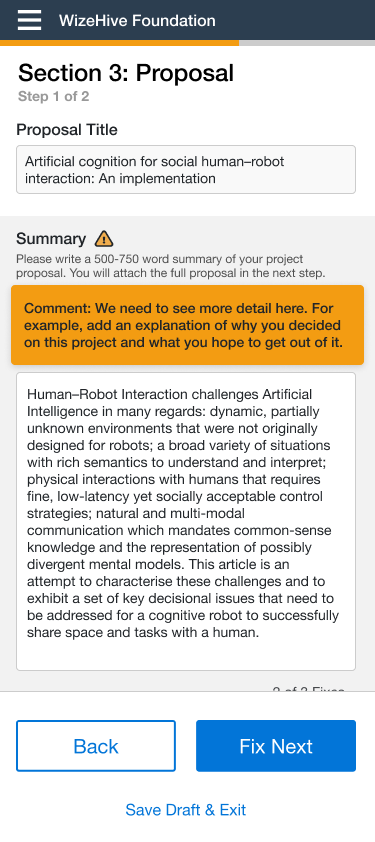Click the Step 1 of 2 indicator
The image size is (375, 842).
(53, 97)
